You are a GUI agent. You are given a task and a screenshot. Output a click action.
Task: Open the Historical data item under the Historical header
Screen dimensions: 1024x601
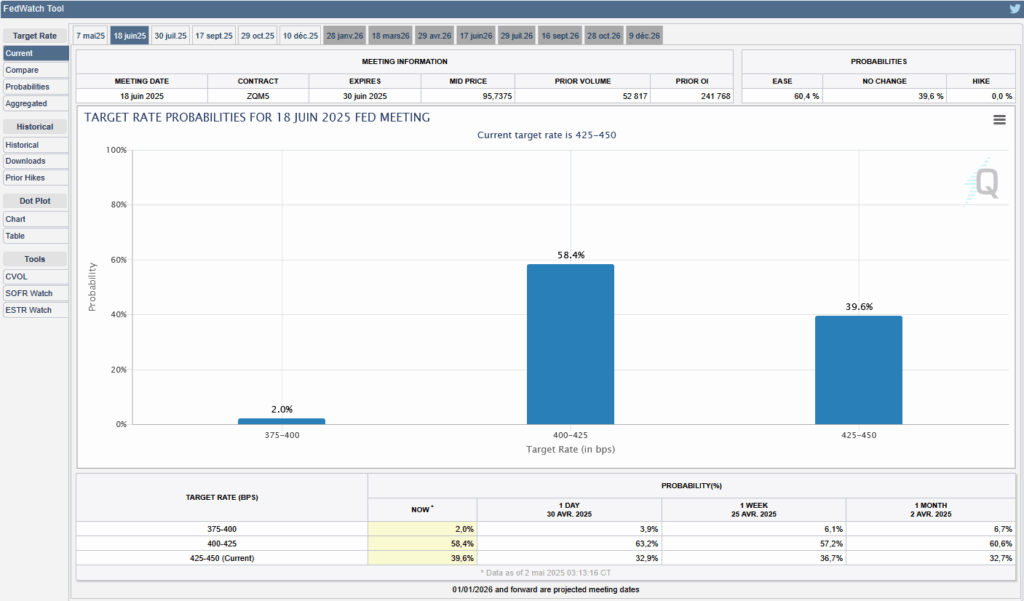coord(35,145)
